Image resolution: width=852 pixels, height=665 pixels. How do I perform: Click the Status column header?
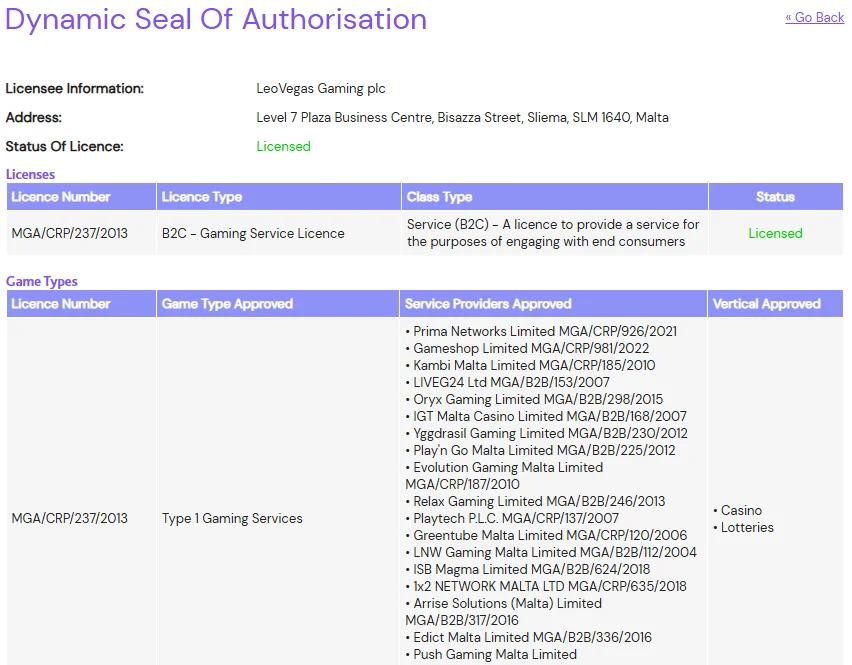point(775,197)
